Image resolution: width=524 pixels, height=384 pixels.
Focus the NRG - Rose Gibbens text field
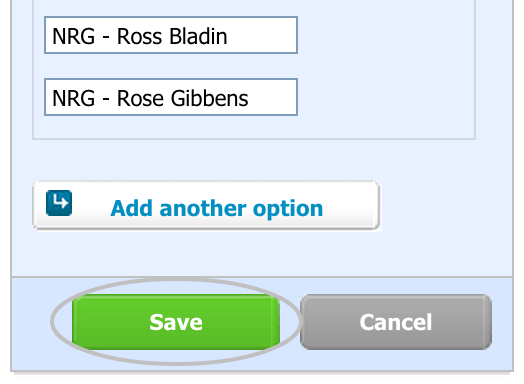coord(171,97)
